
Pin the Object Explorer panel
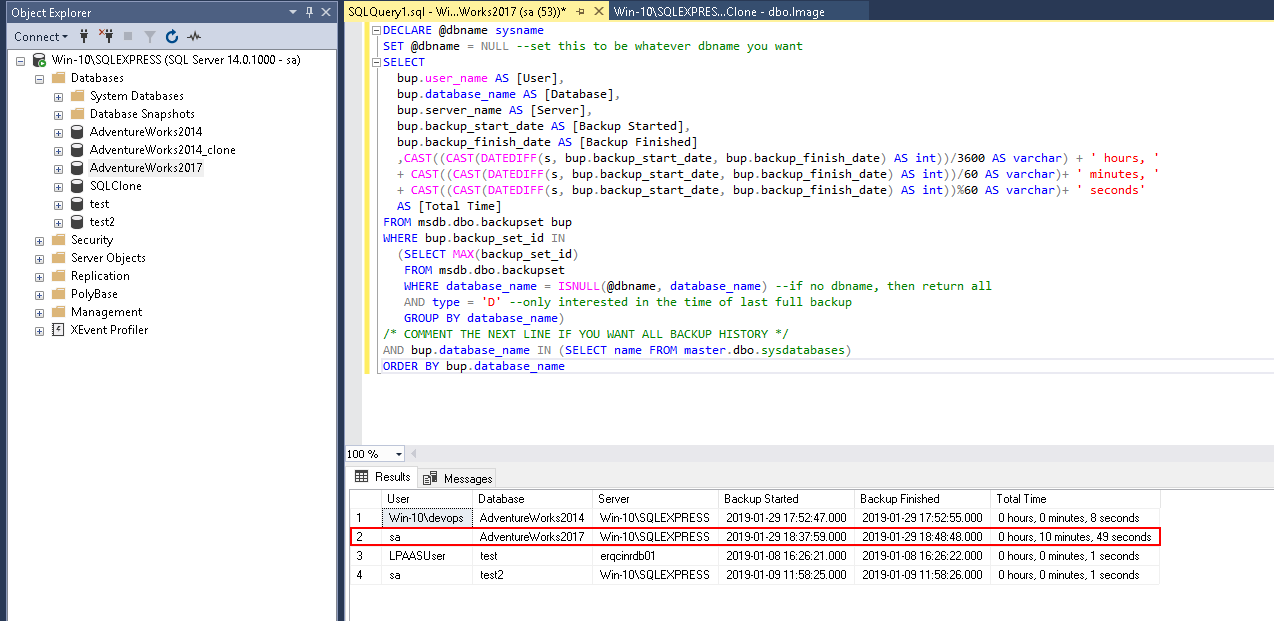point(310,12)
